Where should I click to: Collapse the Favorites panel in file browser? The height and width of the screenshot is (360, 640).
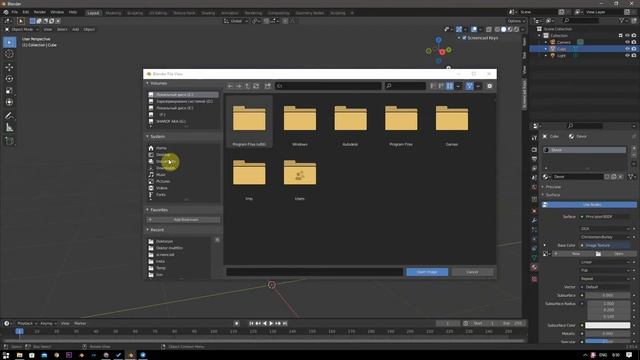point(148,210)
